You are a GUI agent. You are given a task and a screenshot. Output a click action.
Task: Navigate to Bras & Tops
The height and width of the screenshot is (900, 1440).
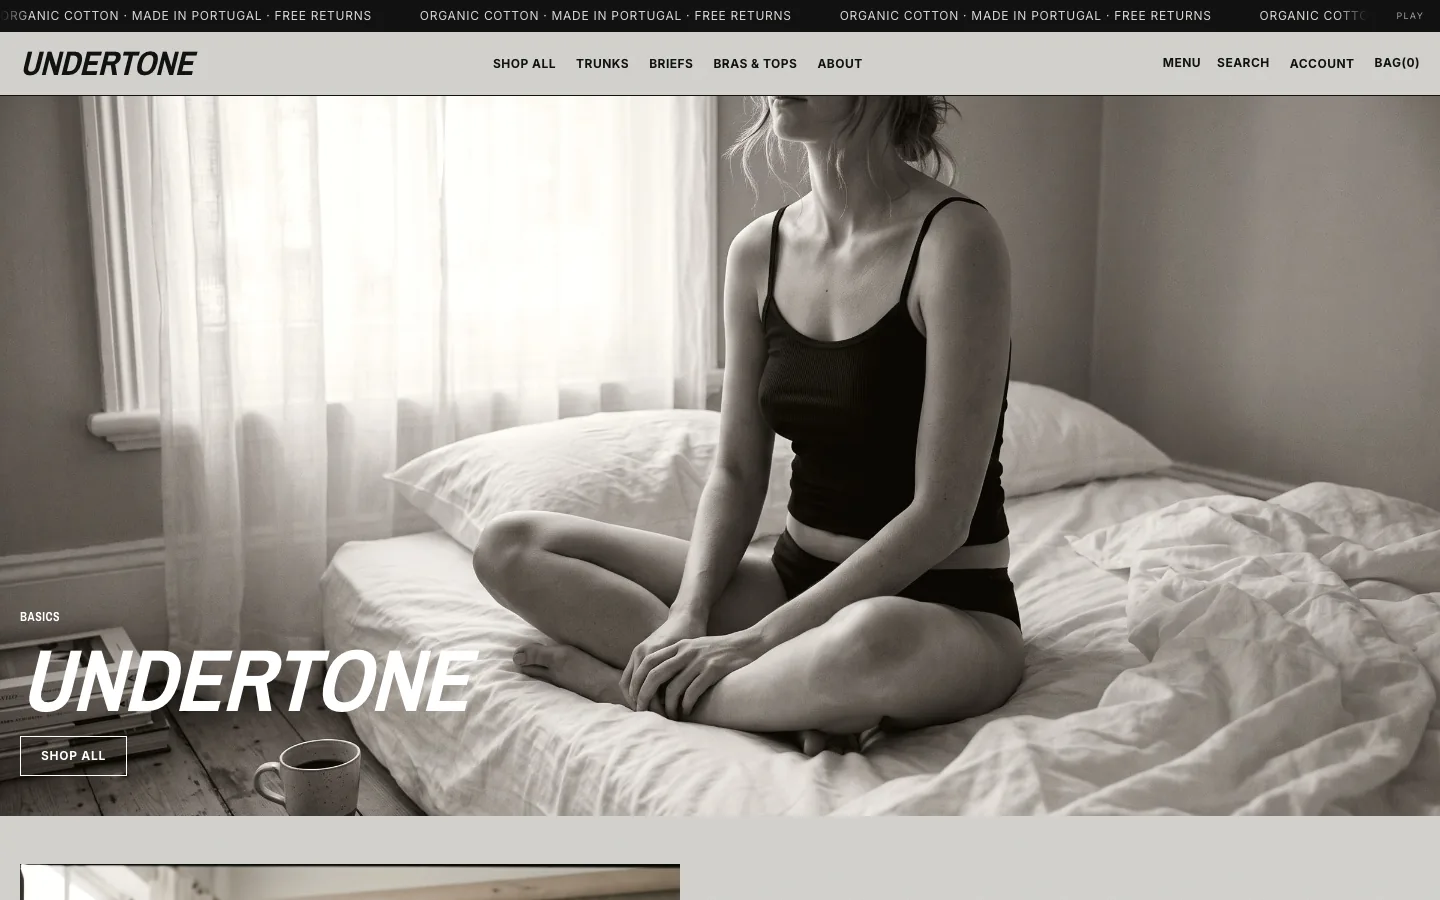(755, 64)
